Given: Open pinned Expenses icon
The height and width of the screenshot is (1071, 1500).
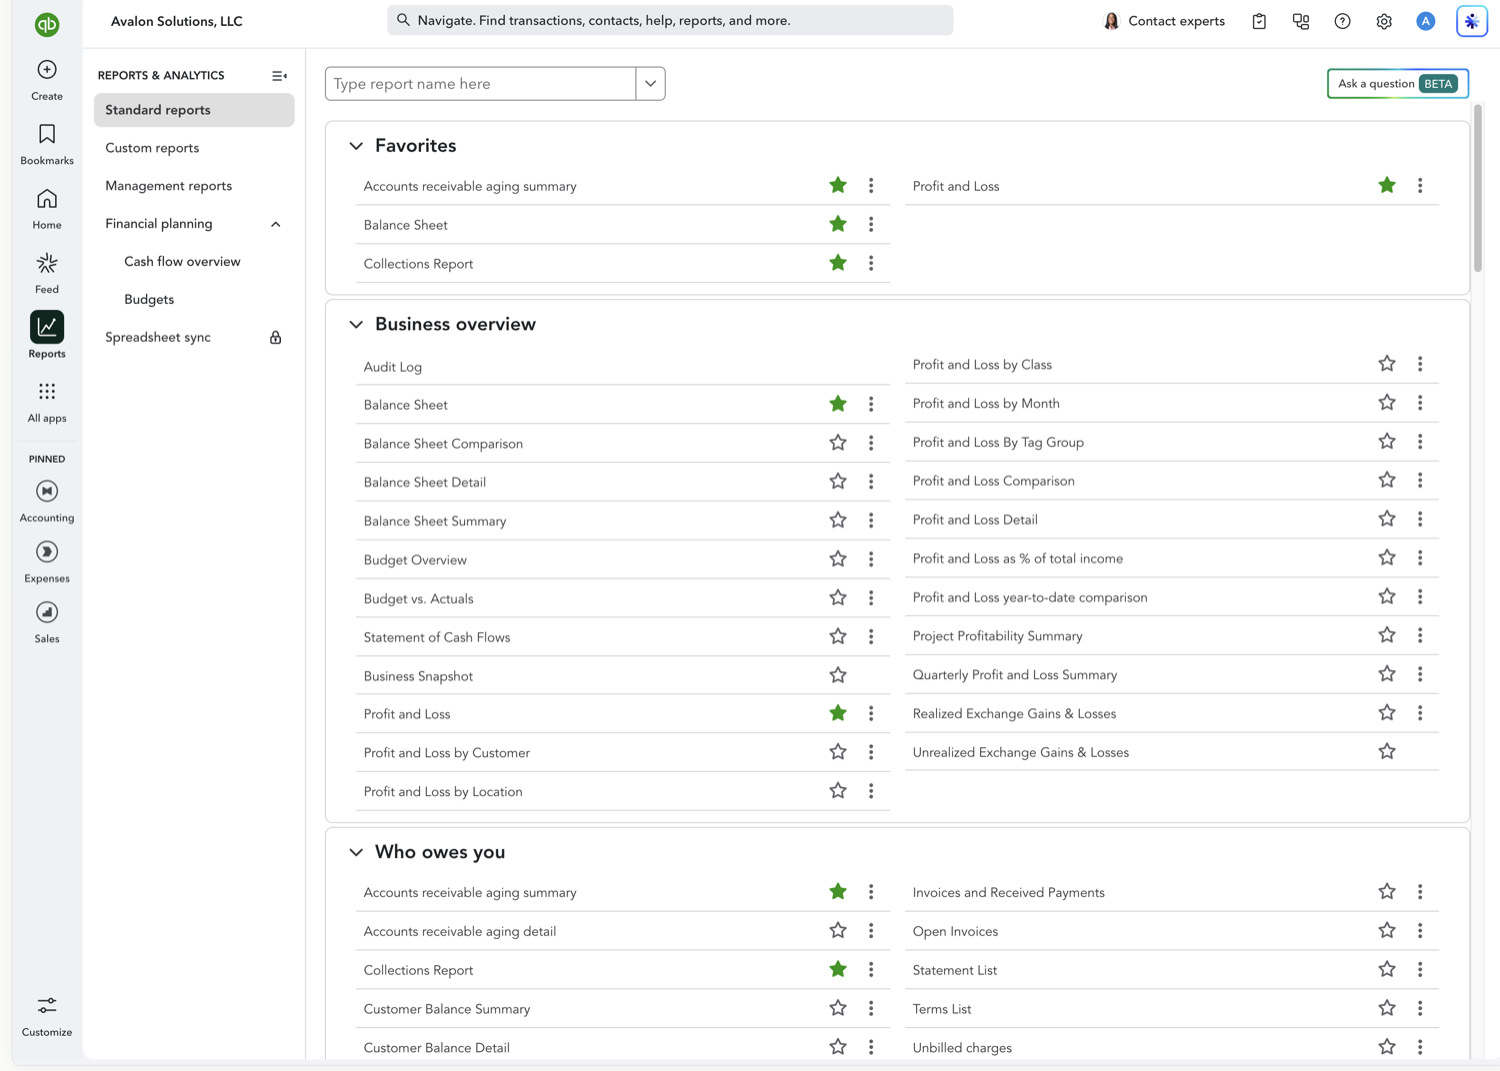Looking at the screenshot, I should 47,552.
